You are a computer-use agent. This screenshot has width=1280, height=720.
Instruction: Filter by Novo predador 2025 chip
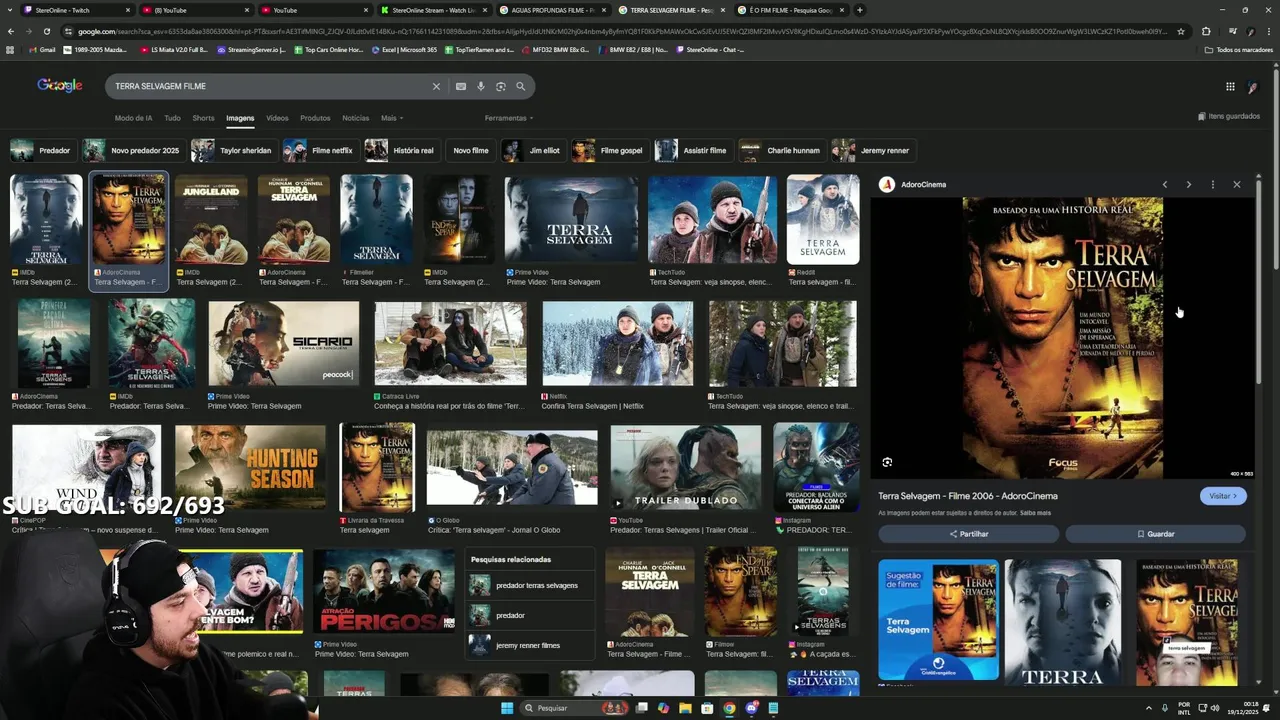pos(133,150)
